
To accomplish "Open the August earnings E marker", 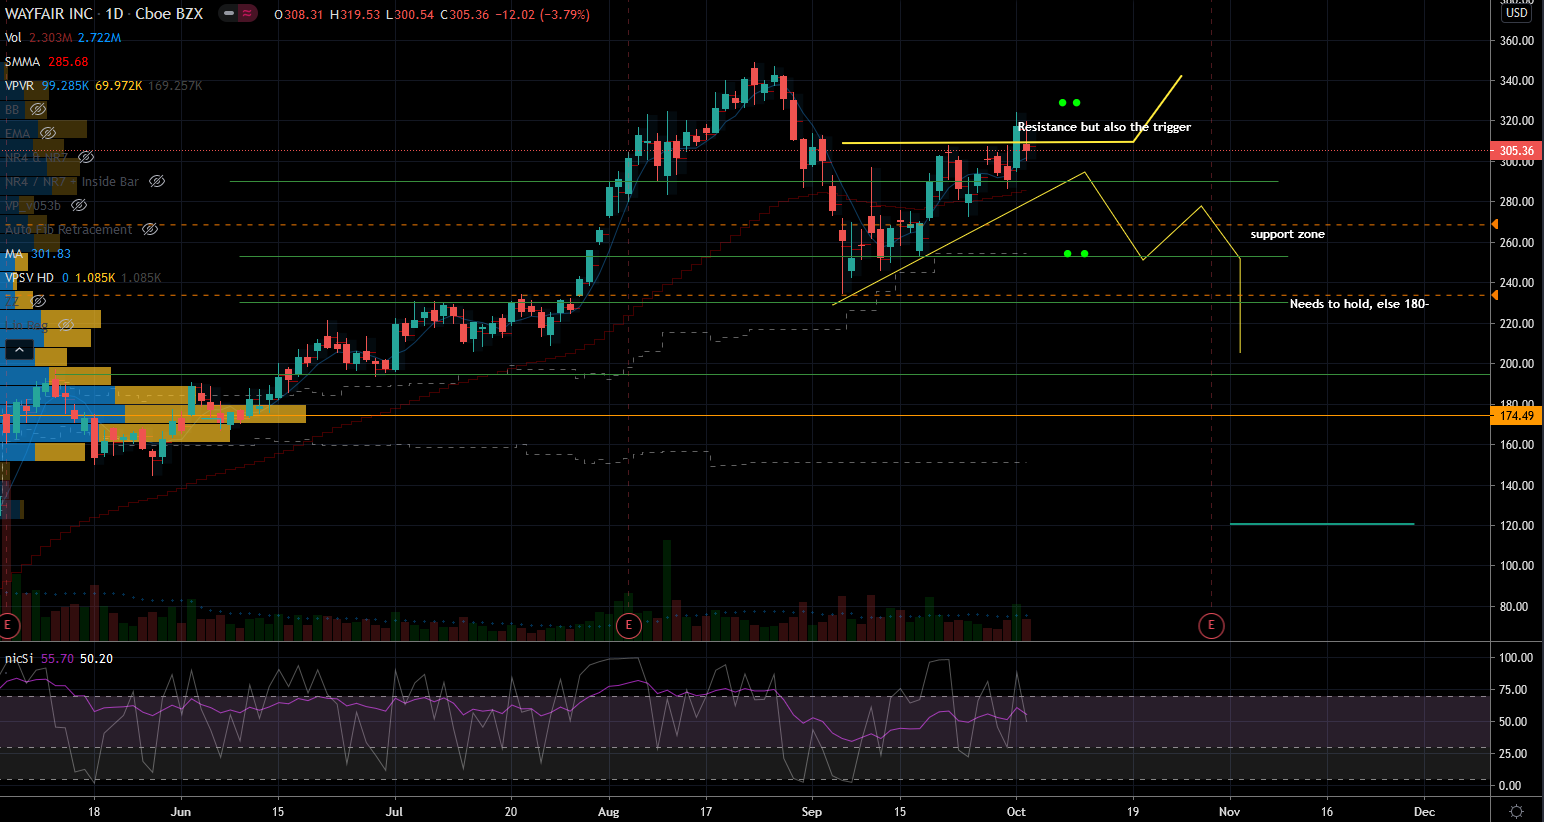I will 628,626.
